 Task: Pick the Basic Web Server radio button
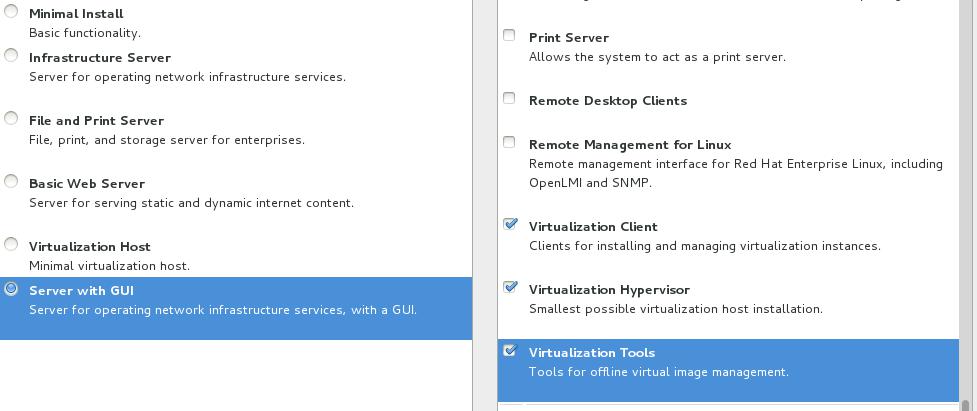click(11, 181)
